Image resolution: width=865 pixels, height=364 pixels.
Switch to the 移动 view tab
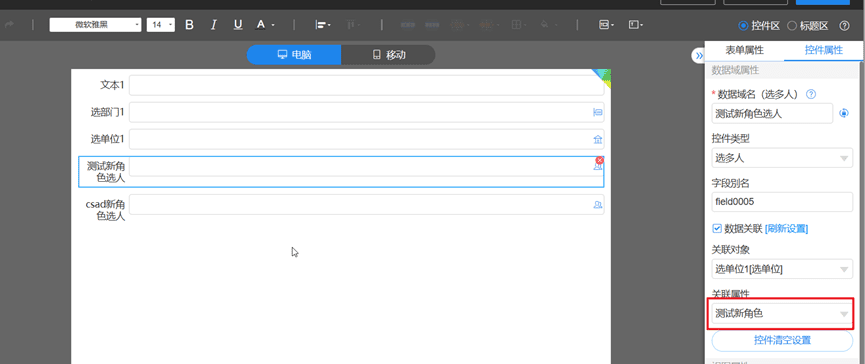coord(389,55)
